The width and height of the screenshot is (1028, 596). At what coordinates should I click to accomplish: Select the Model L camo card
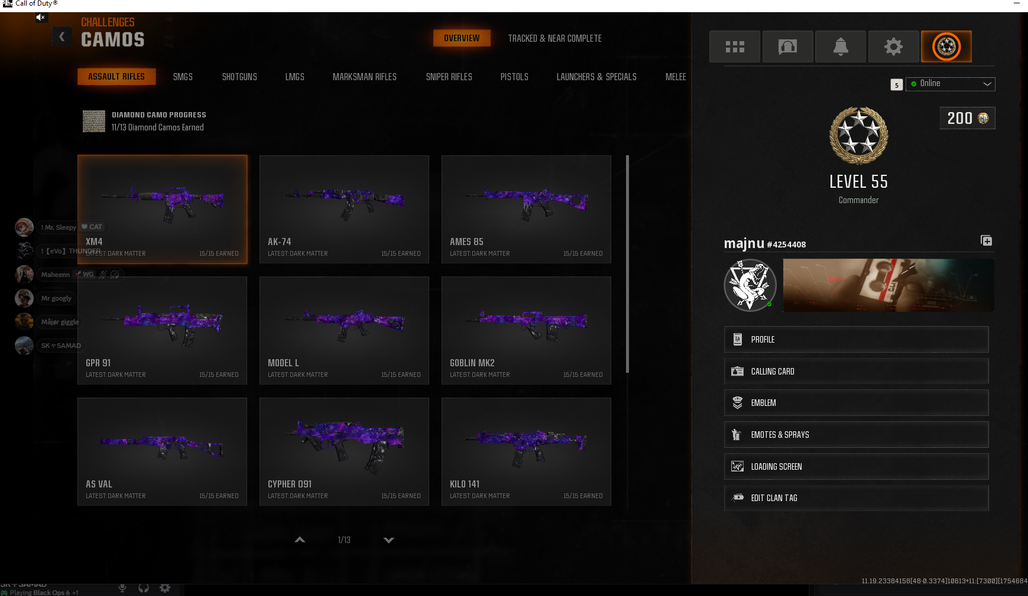point(344,330)
